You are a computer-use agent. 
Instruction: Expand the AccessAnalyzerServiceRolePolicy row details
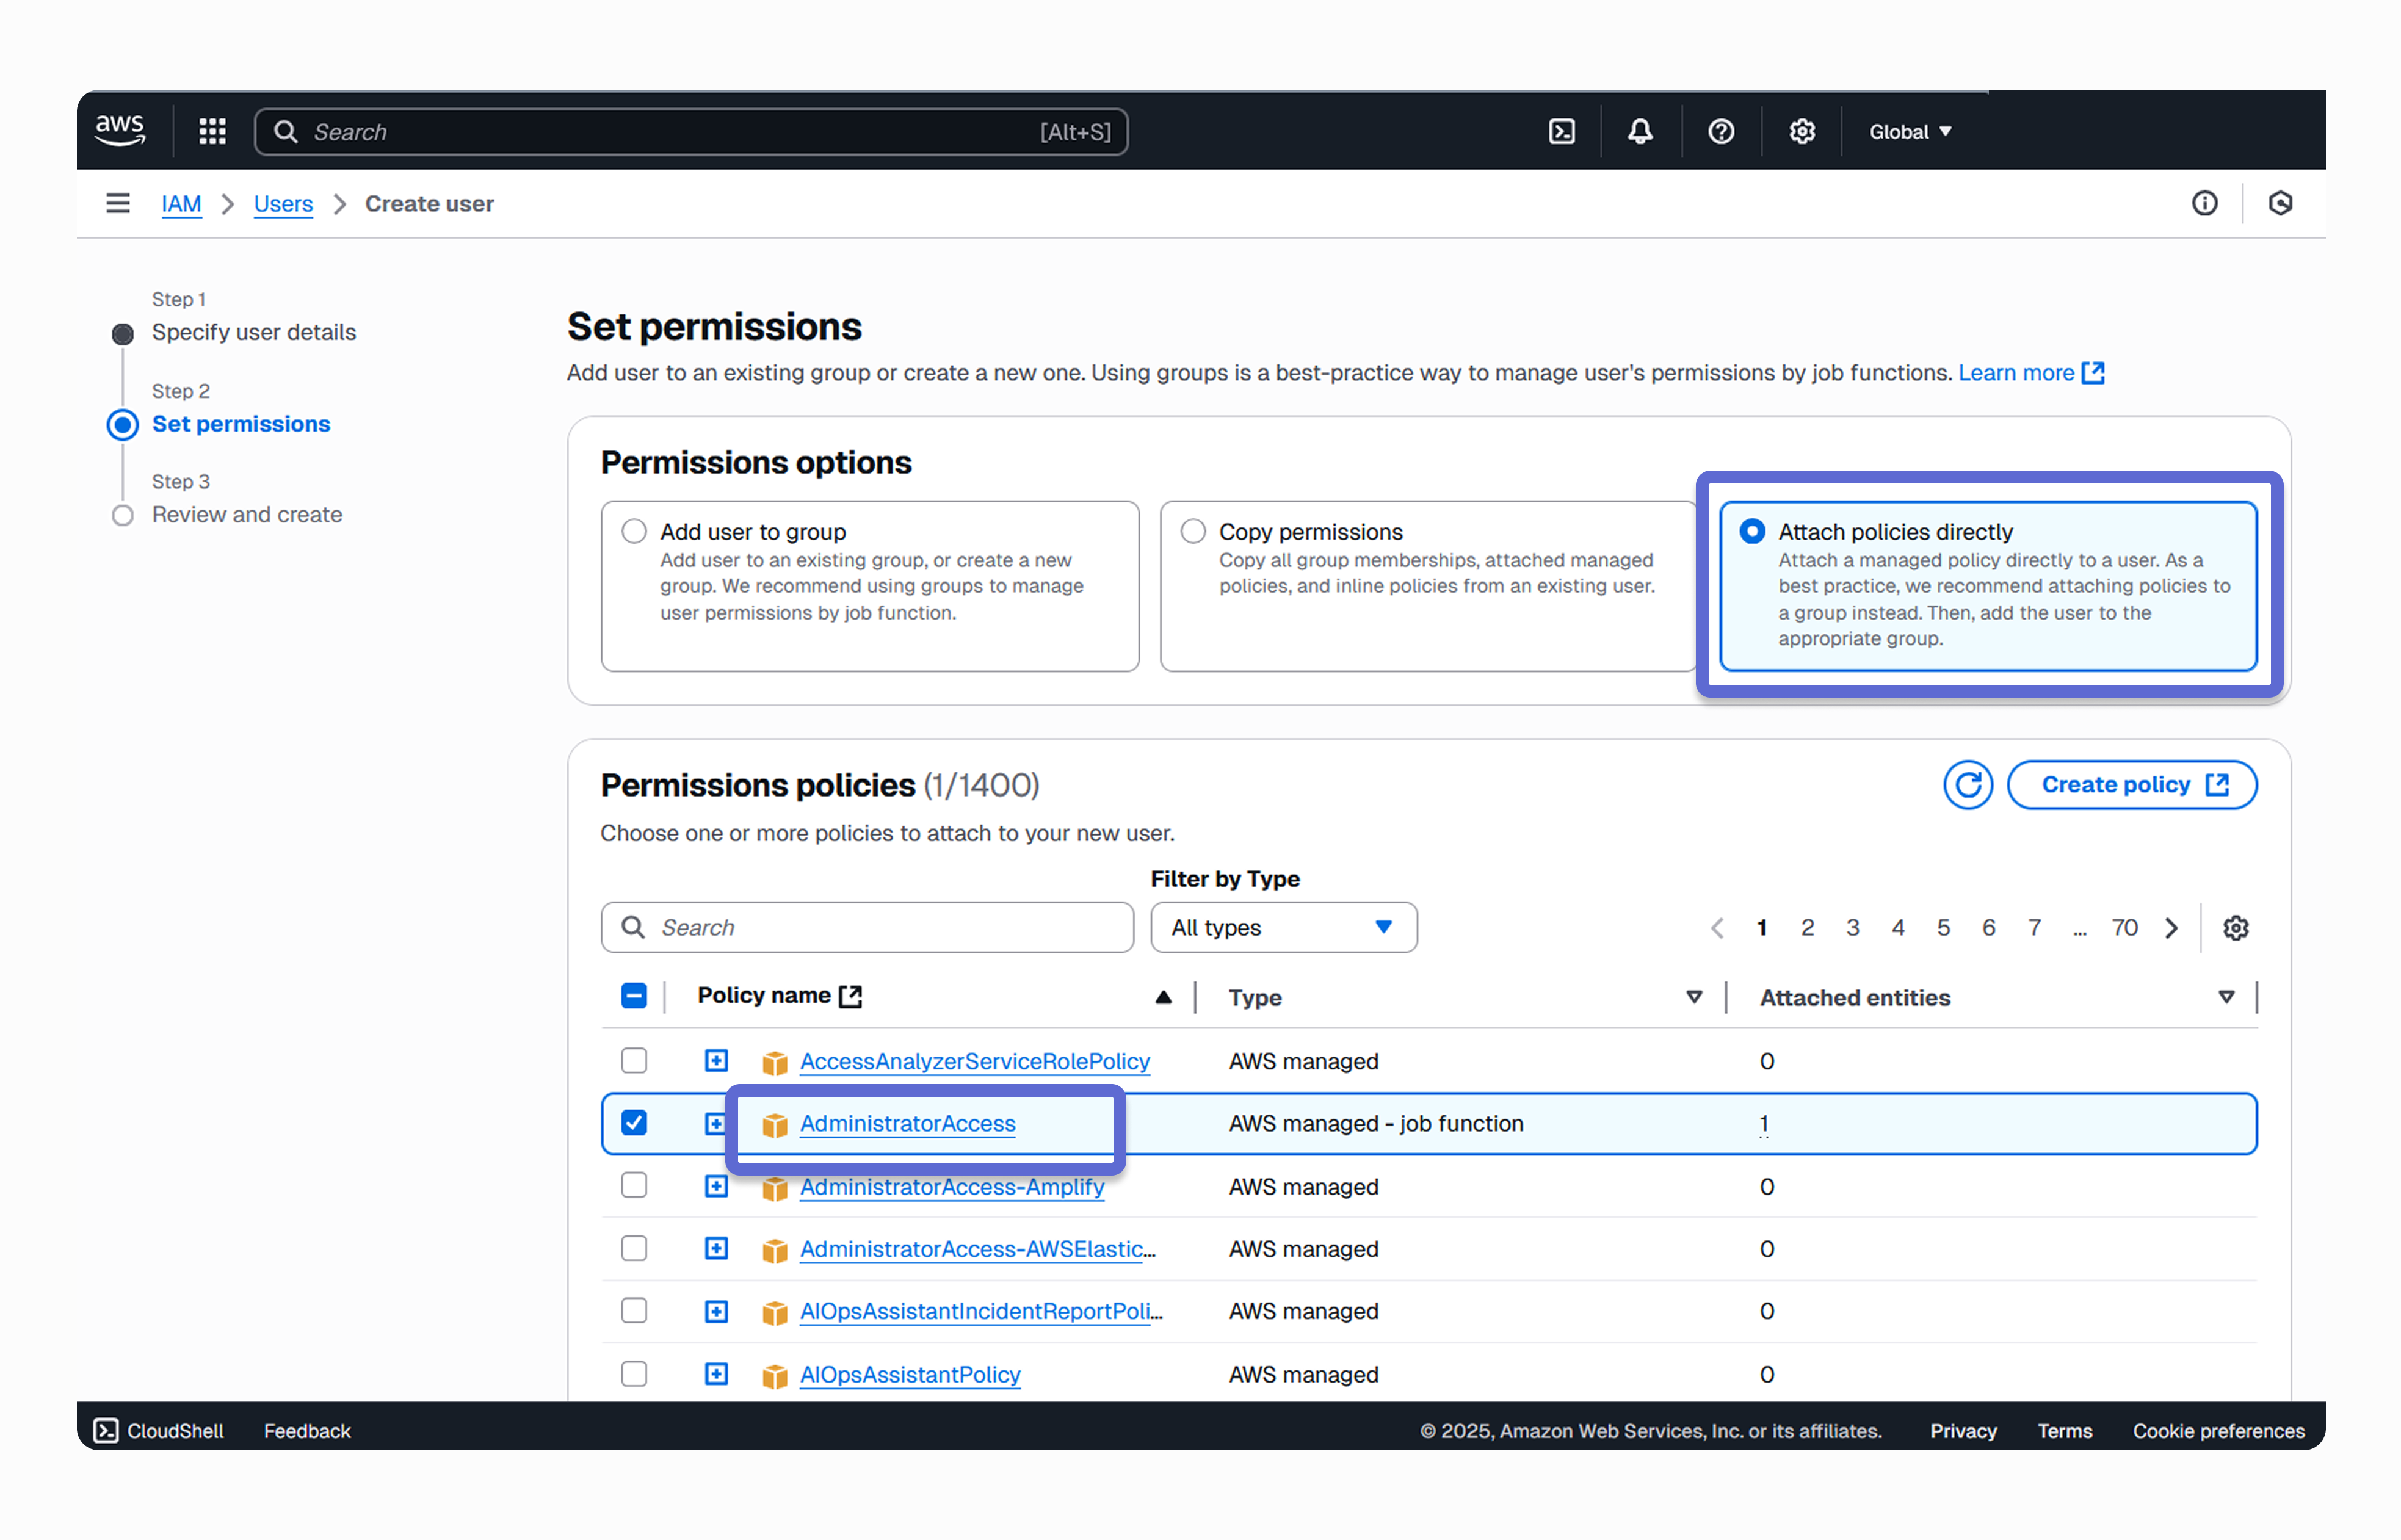click(716, 1060)
